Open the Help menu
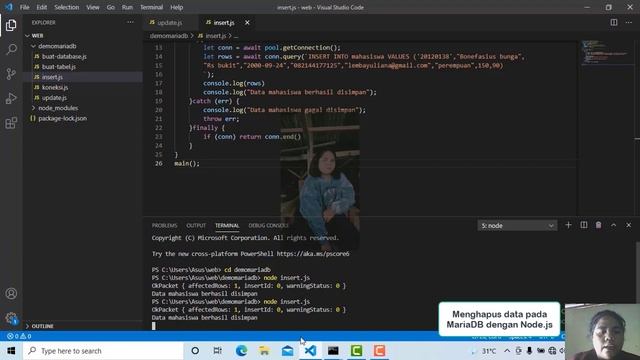 pos(176,7)
